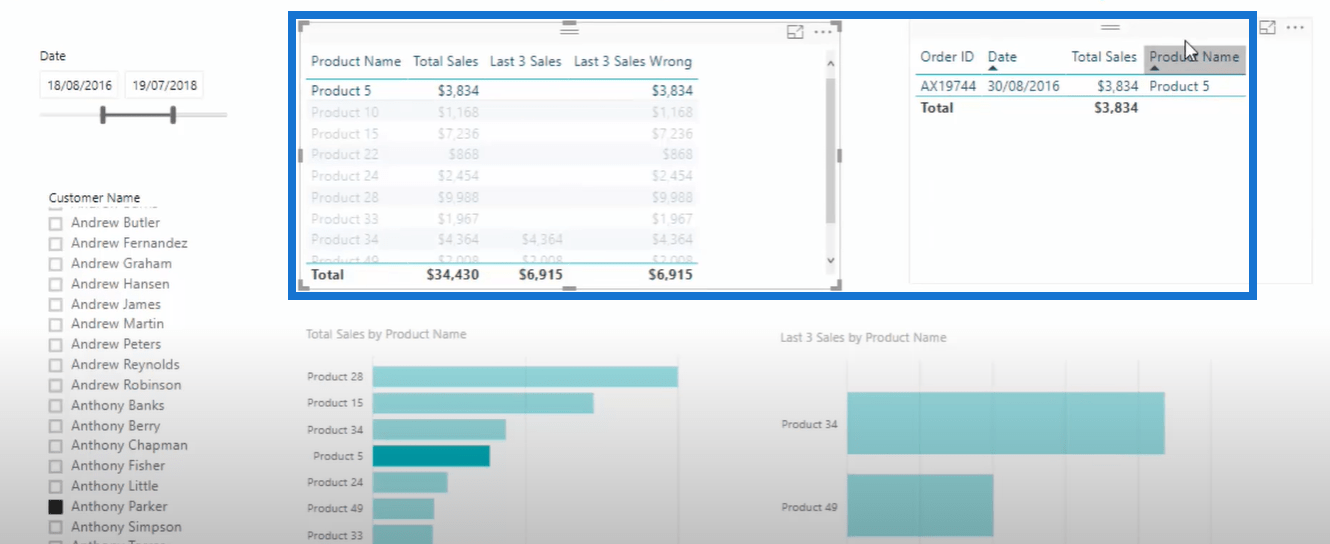Click the end date field 19/07/2018
The height and width of the screenshot is (544, 1330).
(164, 85)
